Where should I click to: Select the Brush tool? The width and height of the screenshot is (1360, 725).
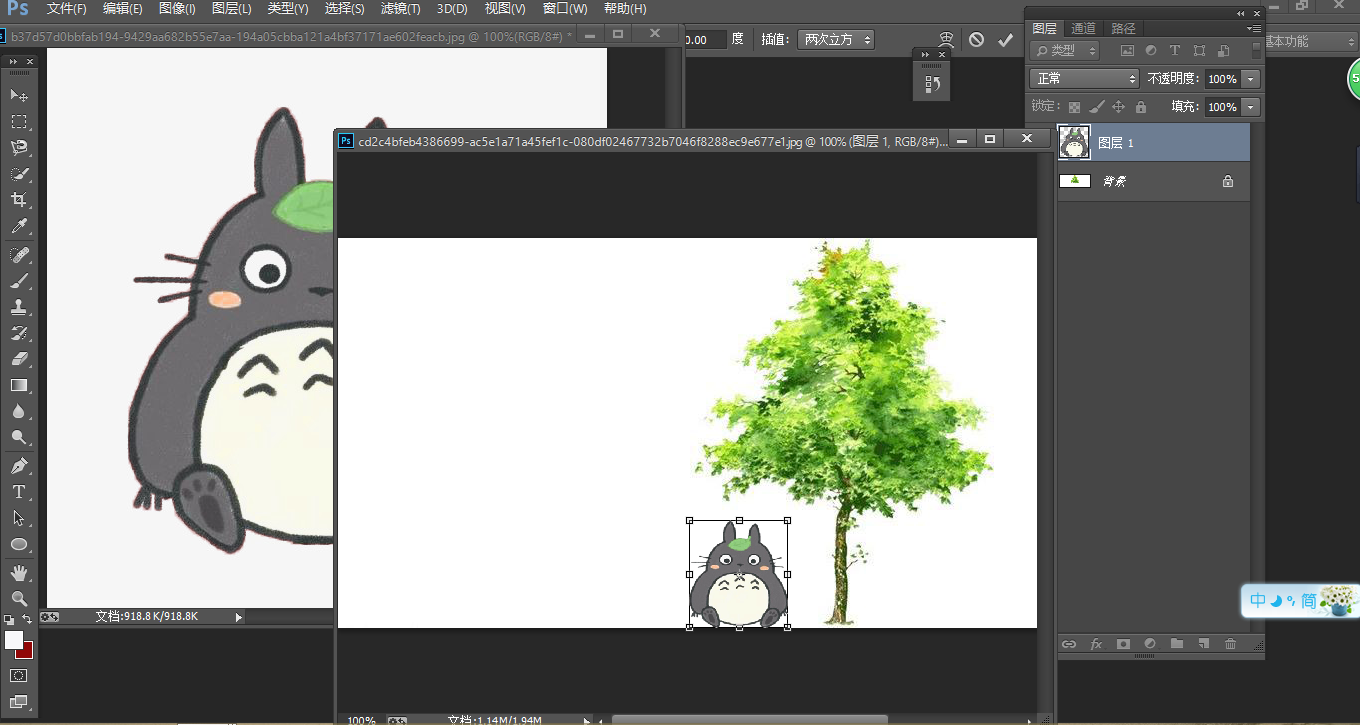point(19,281)
